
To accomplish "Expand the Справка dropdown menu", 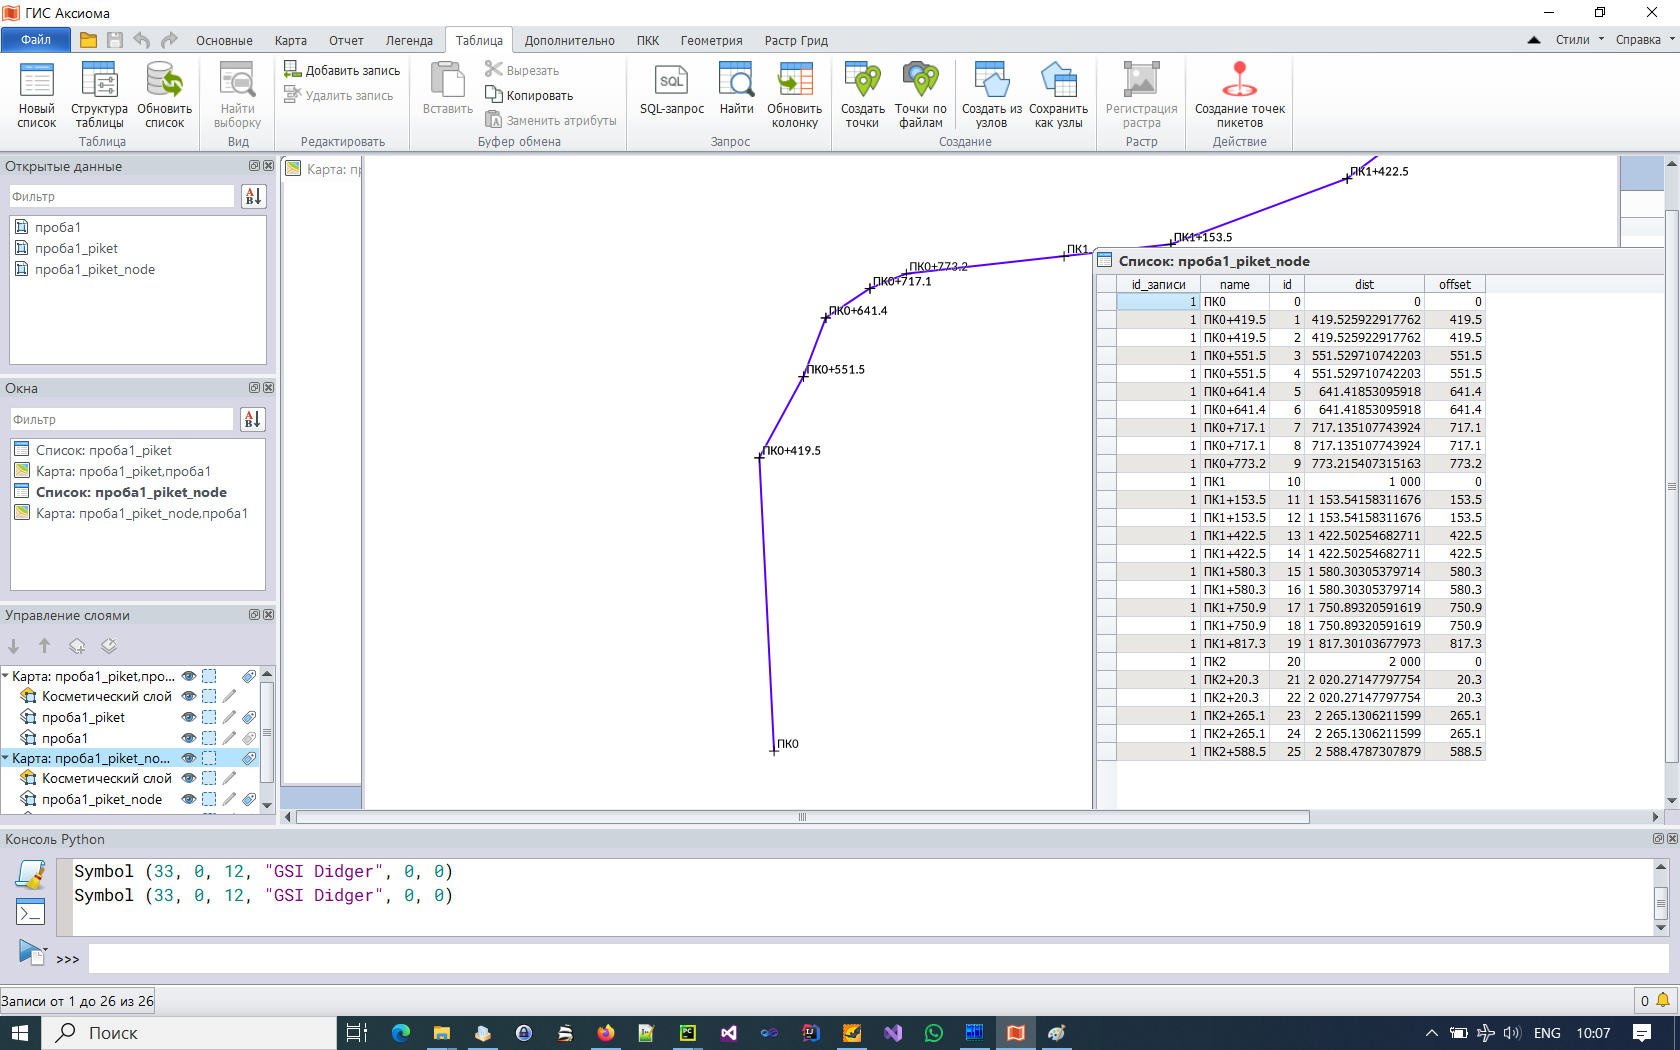I will pyautogui.click(x=1644, y=40).
